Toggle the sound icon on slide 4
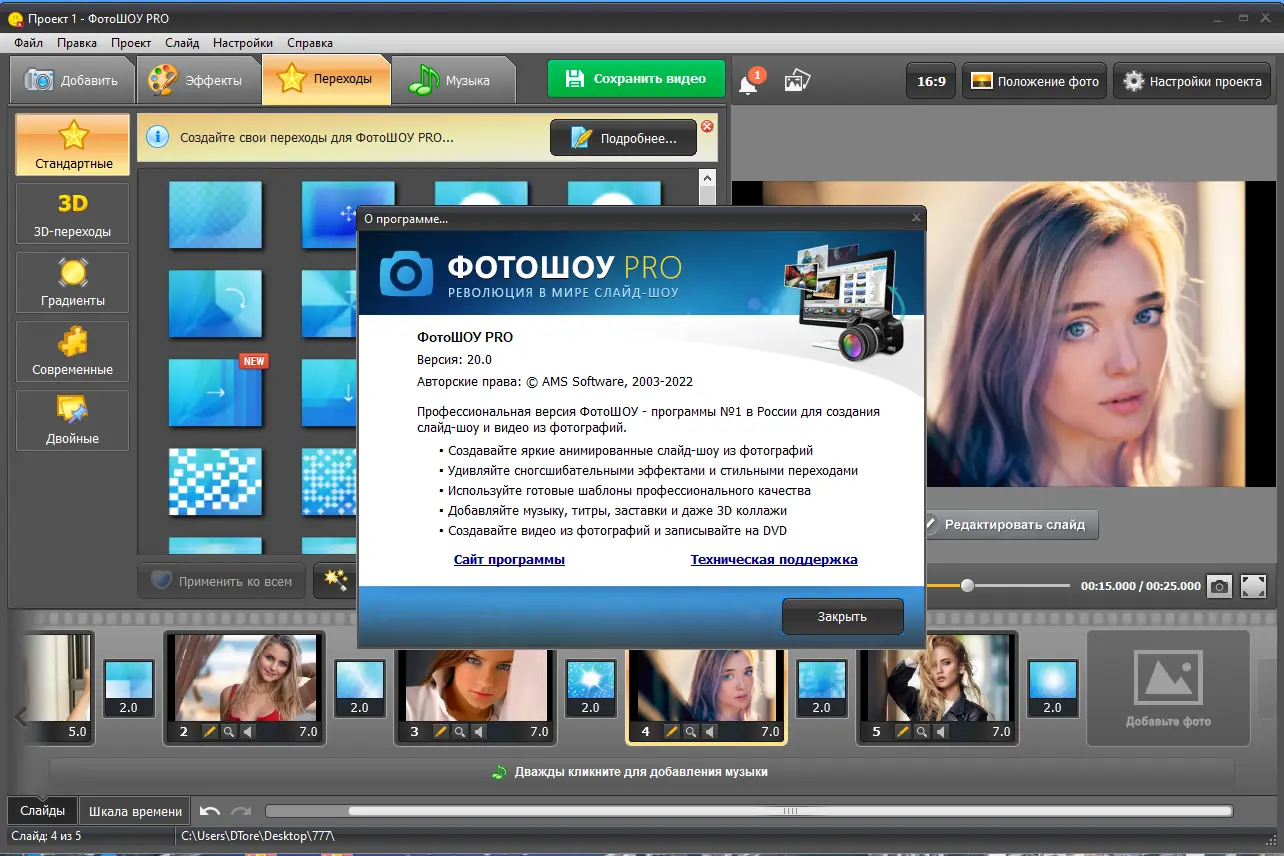 pos(710,732)
